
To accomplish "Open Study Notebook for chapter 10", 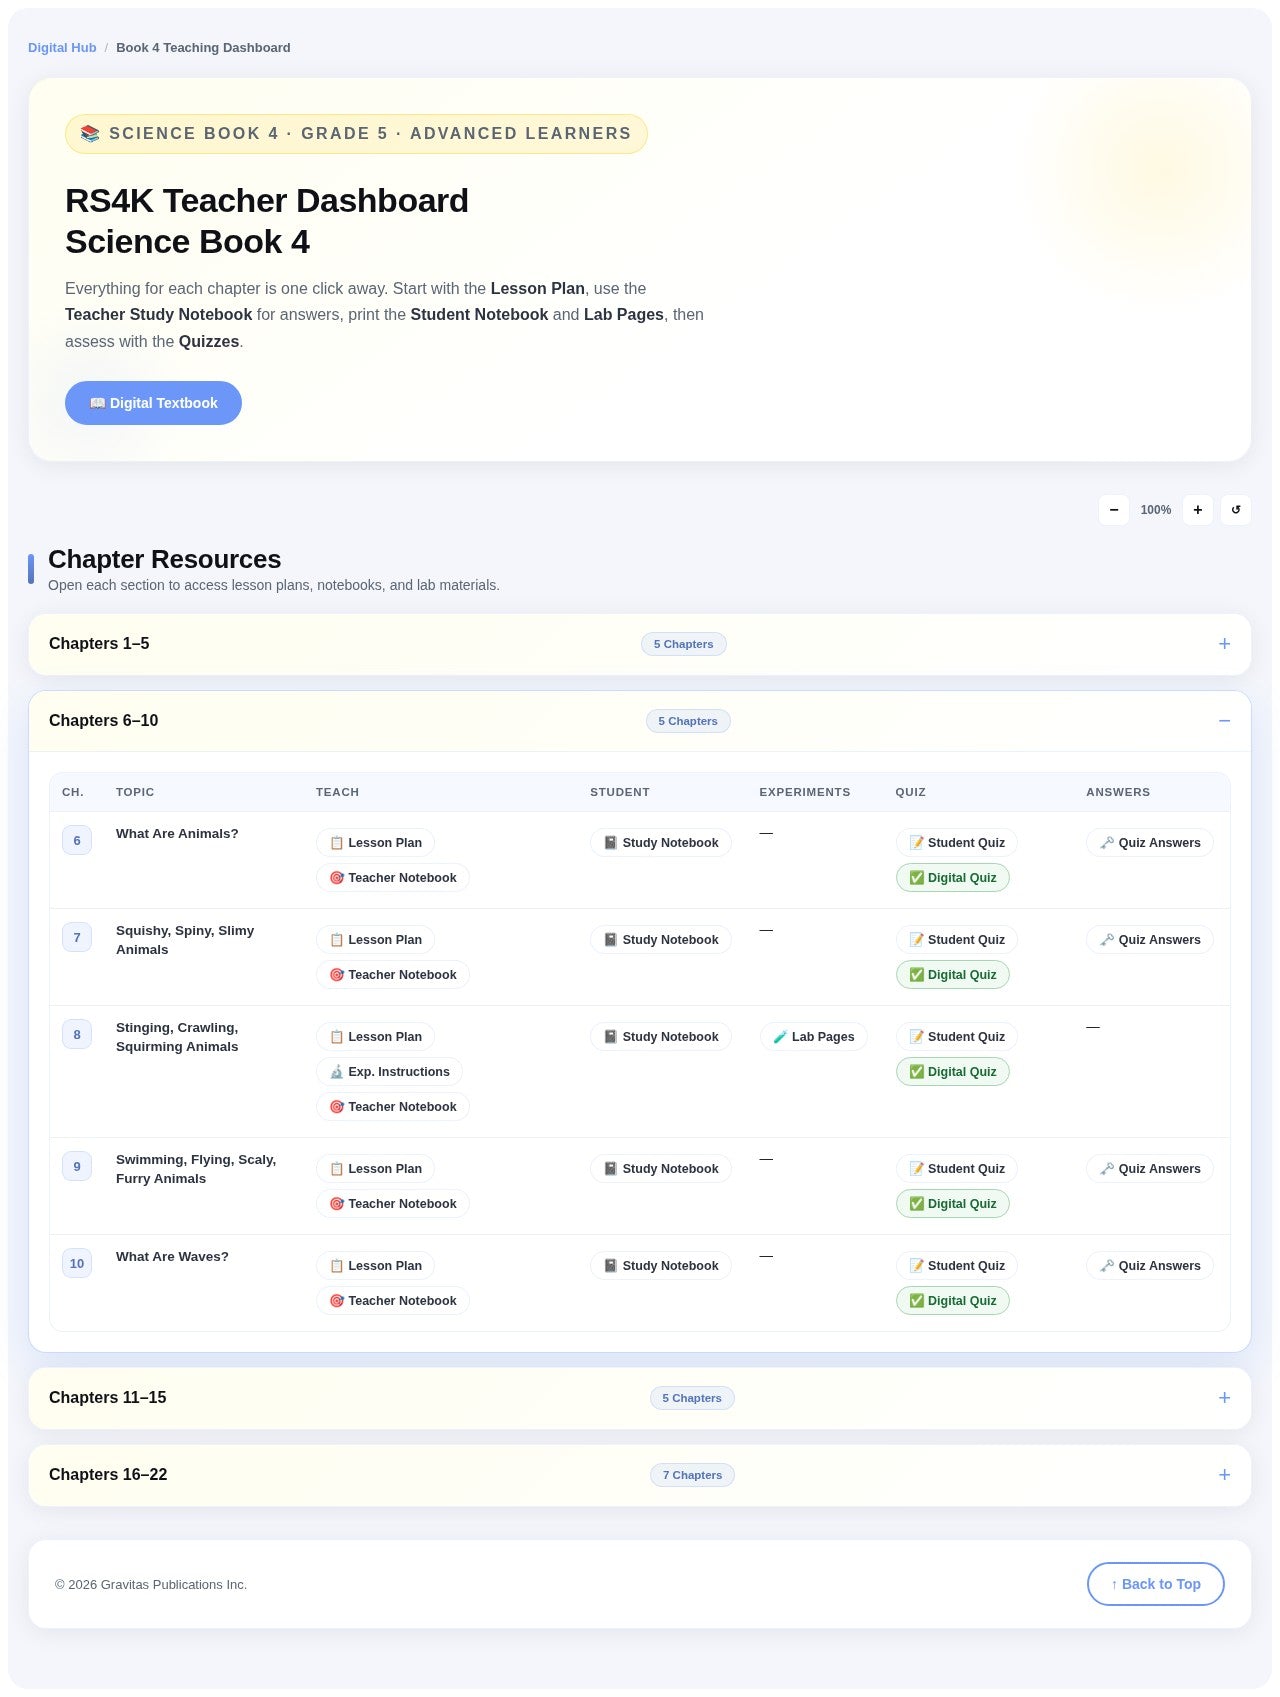I will [661, 1266].
